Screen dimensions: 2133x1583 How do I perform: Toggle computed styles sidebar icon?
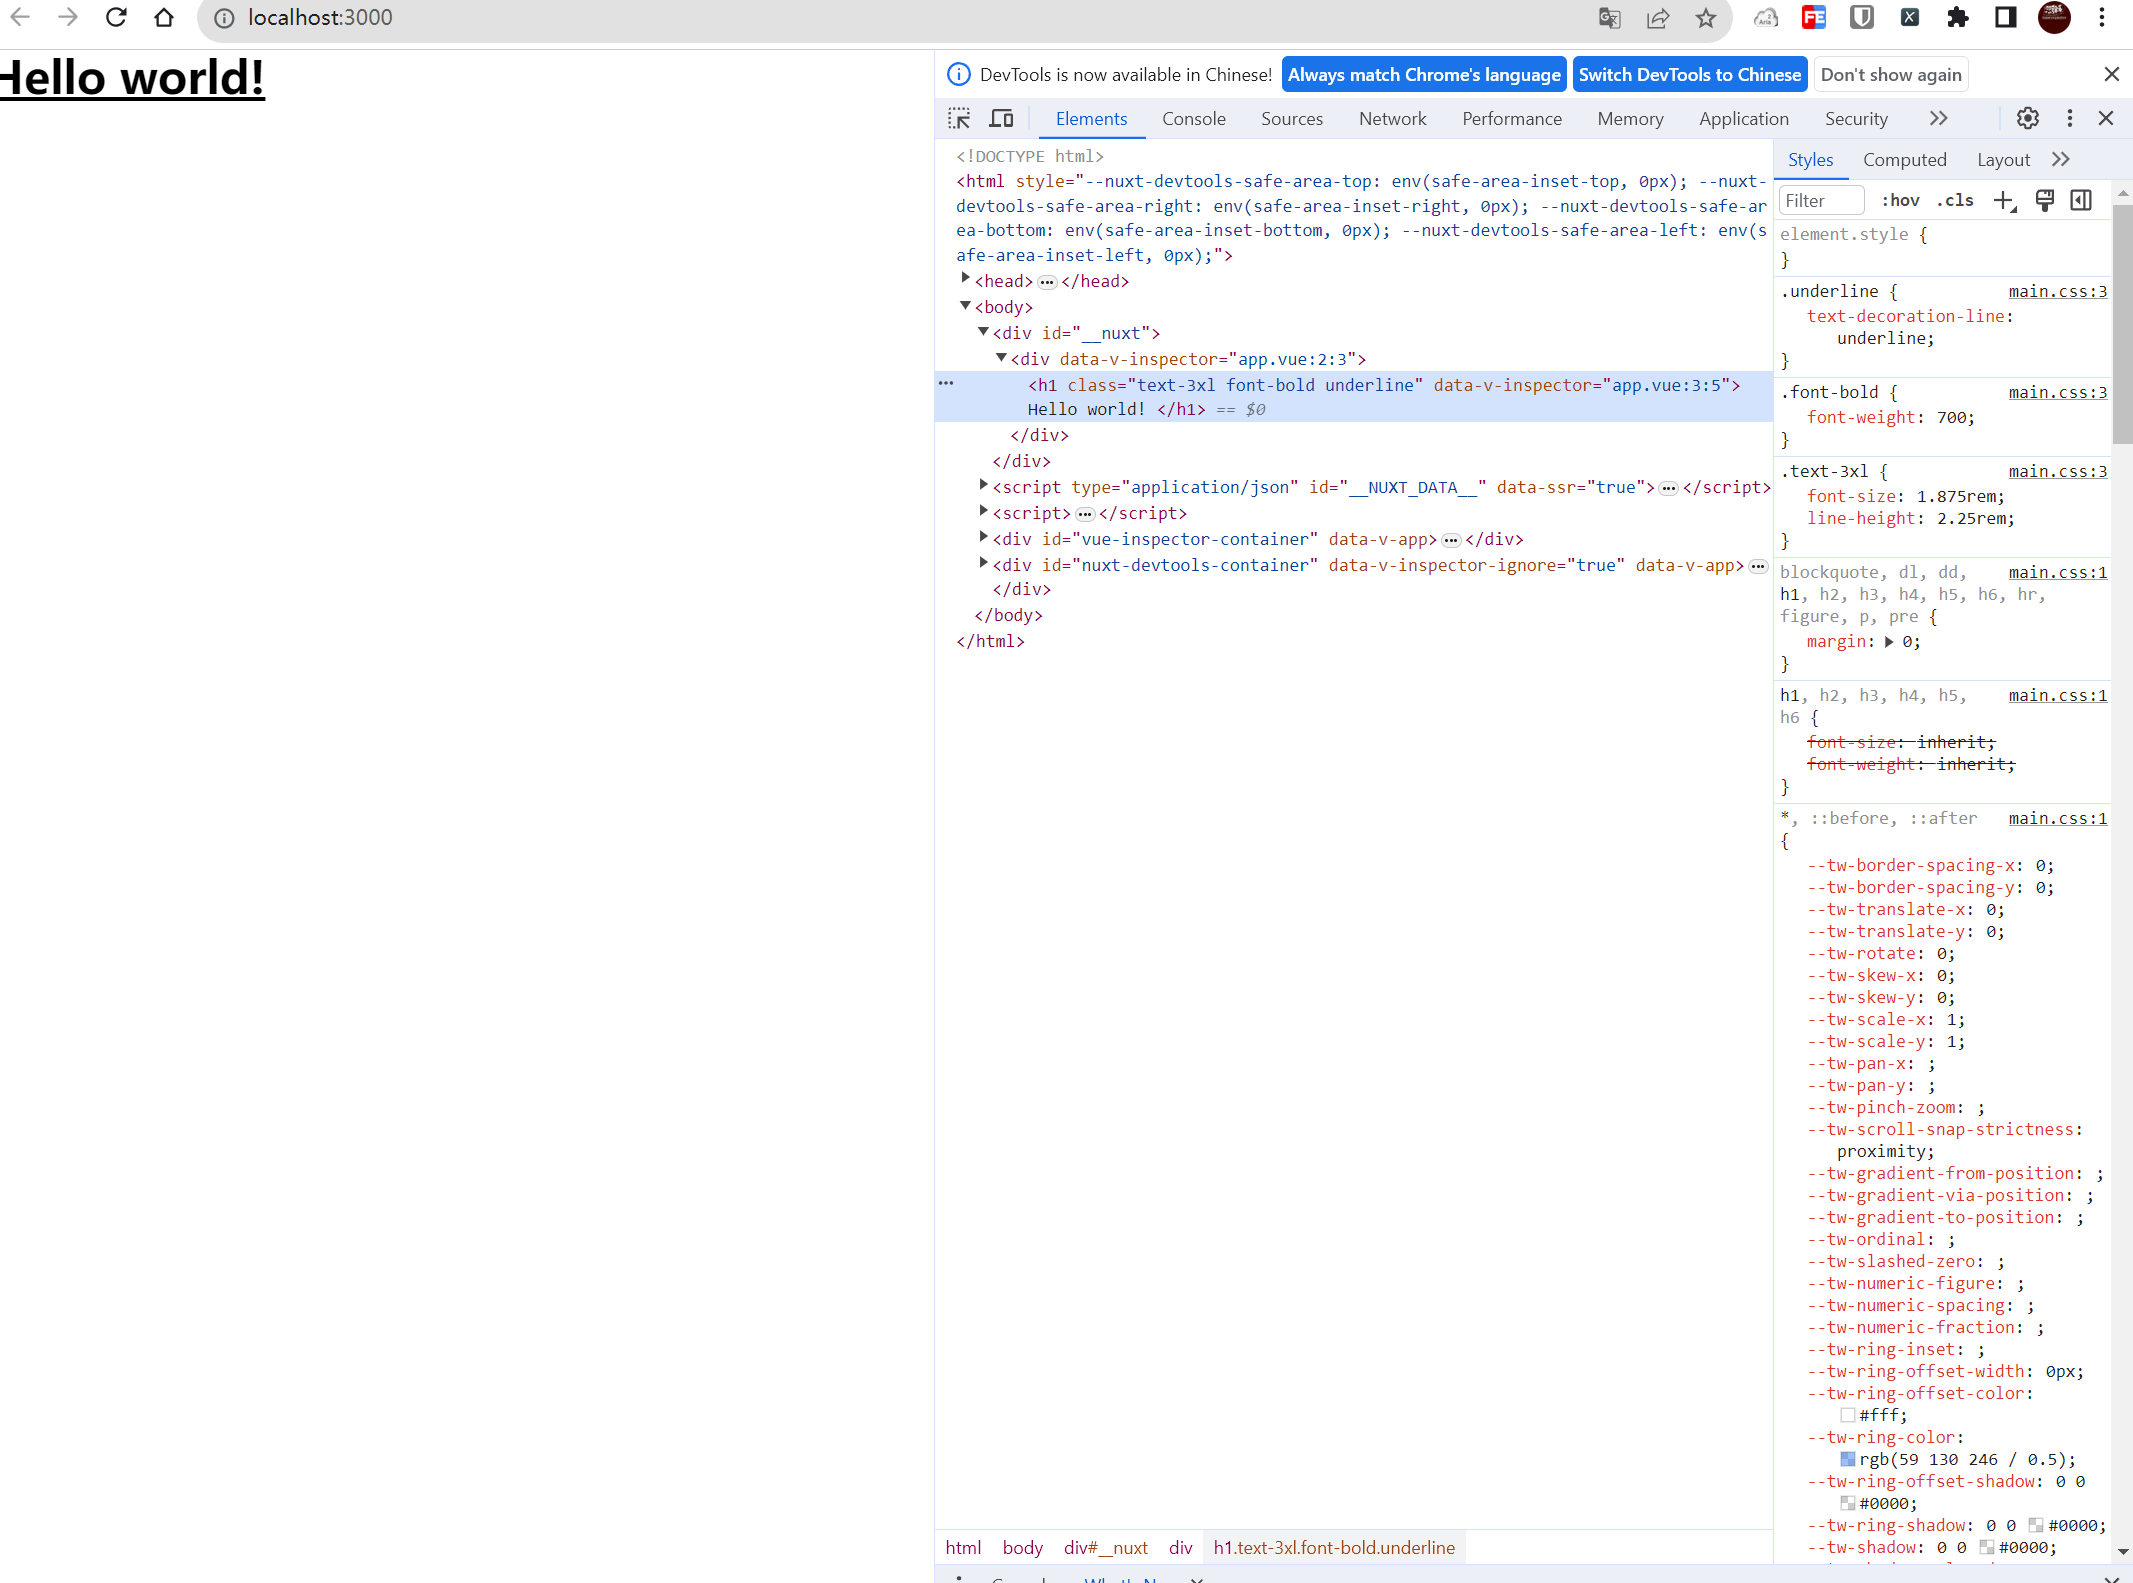[x=2081, y=201]
